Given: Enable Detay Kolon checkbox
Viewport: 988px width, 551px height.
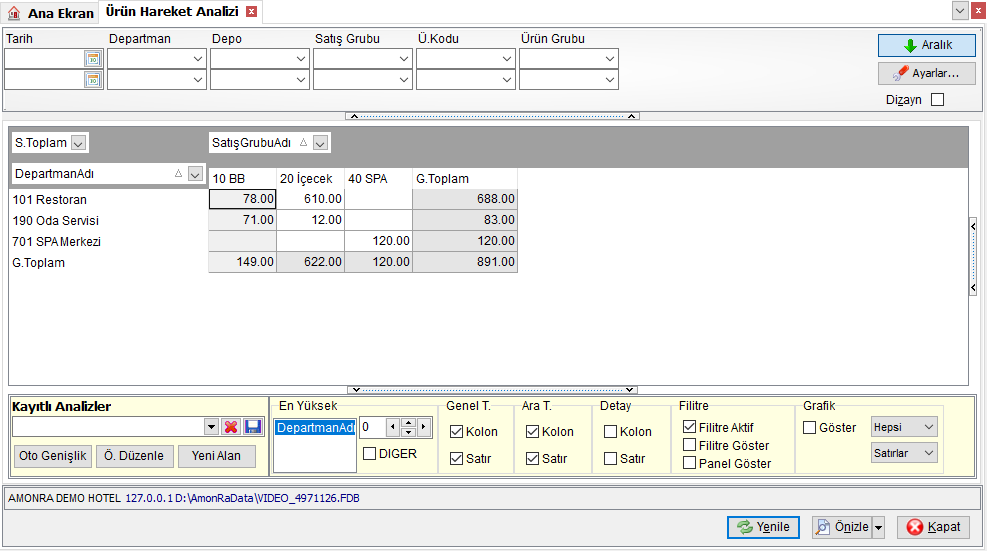Looking at the screenshot, I should coord(610,432).
